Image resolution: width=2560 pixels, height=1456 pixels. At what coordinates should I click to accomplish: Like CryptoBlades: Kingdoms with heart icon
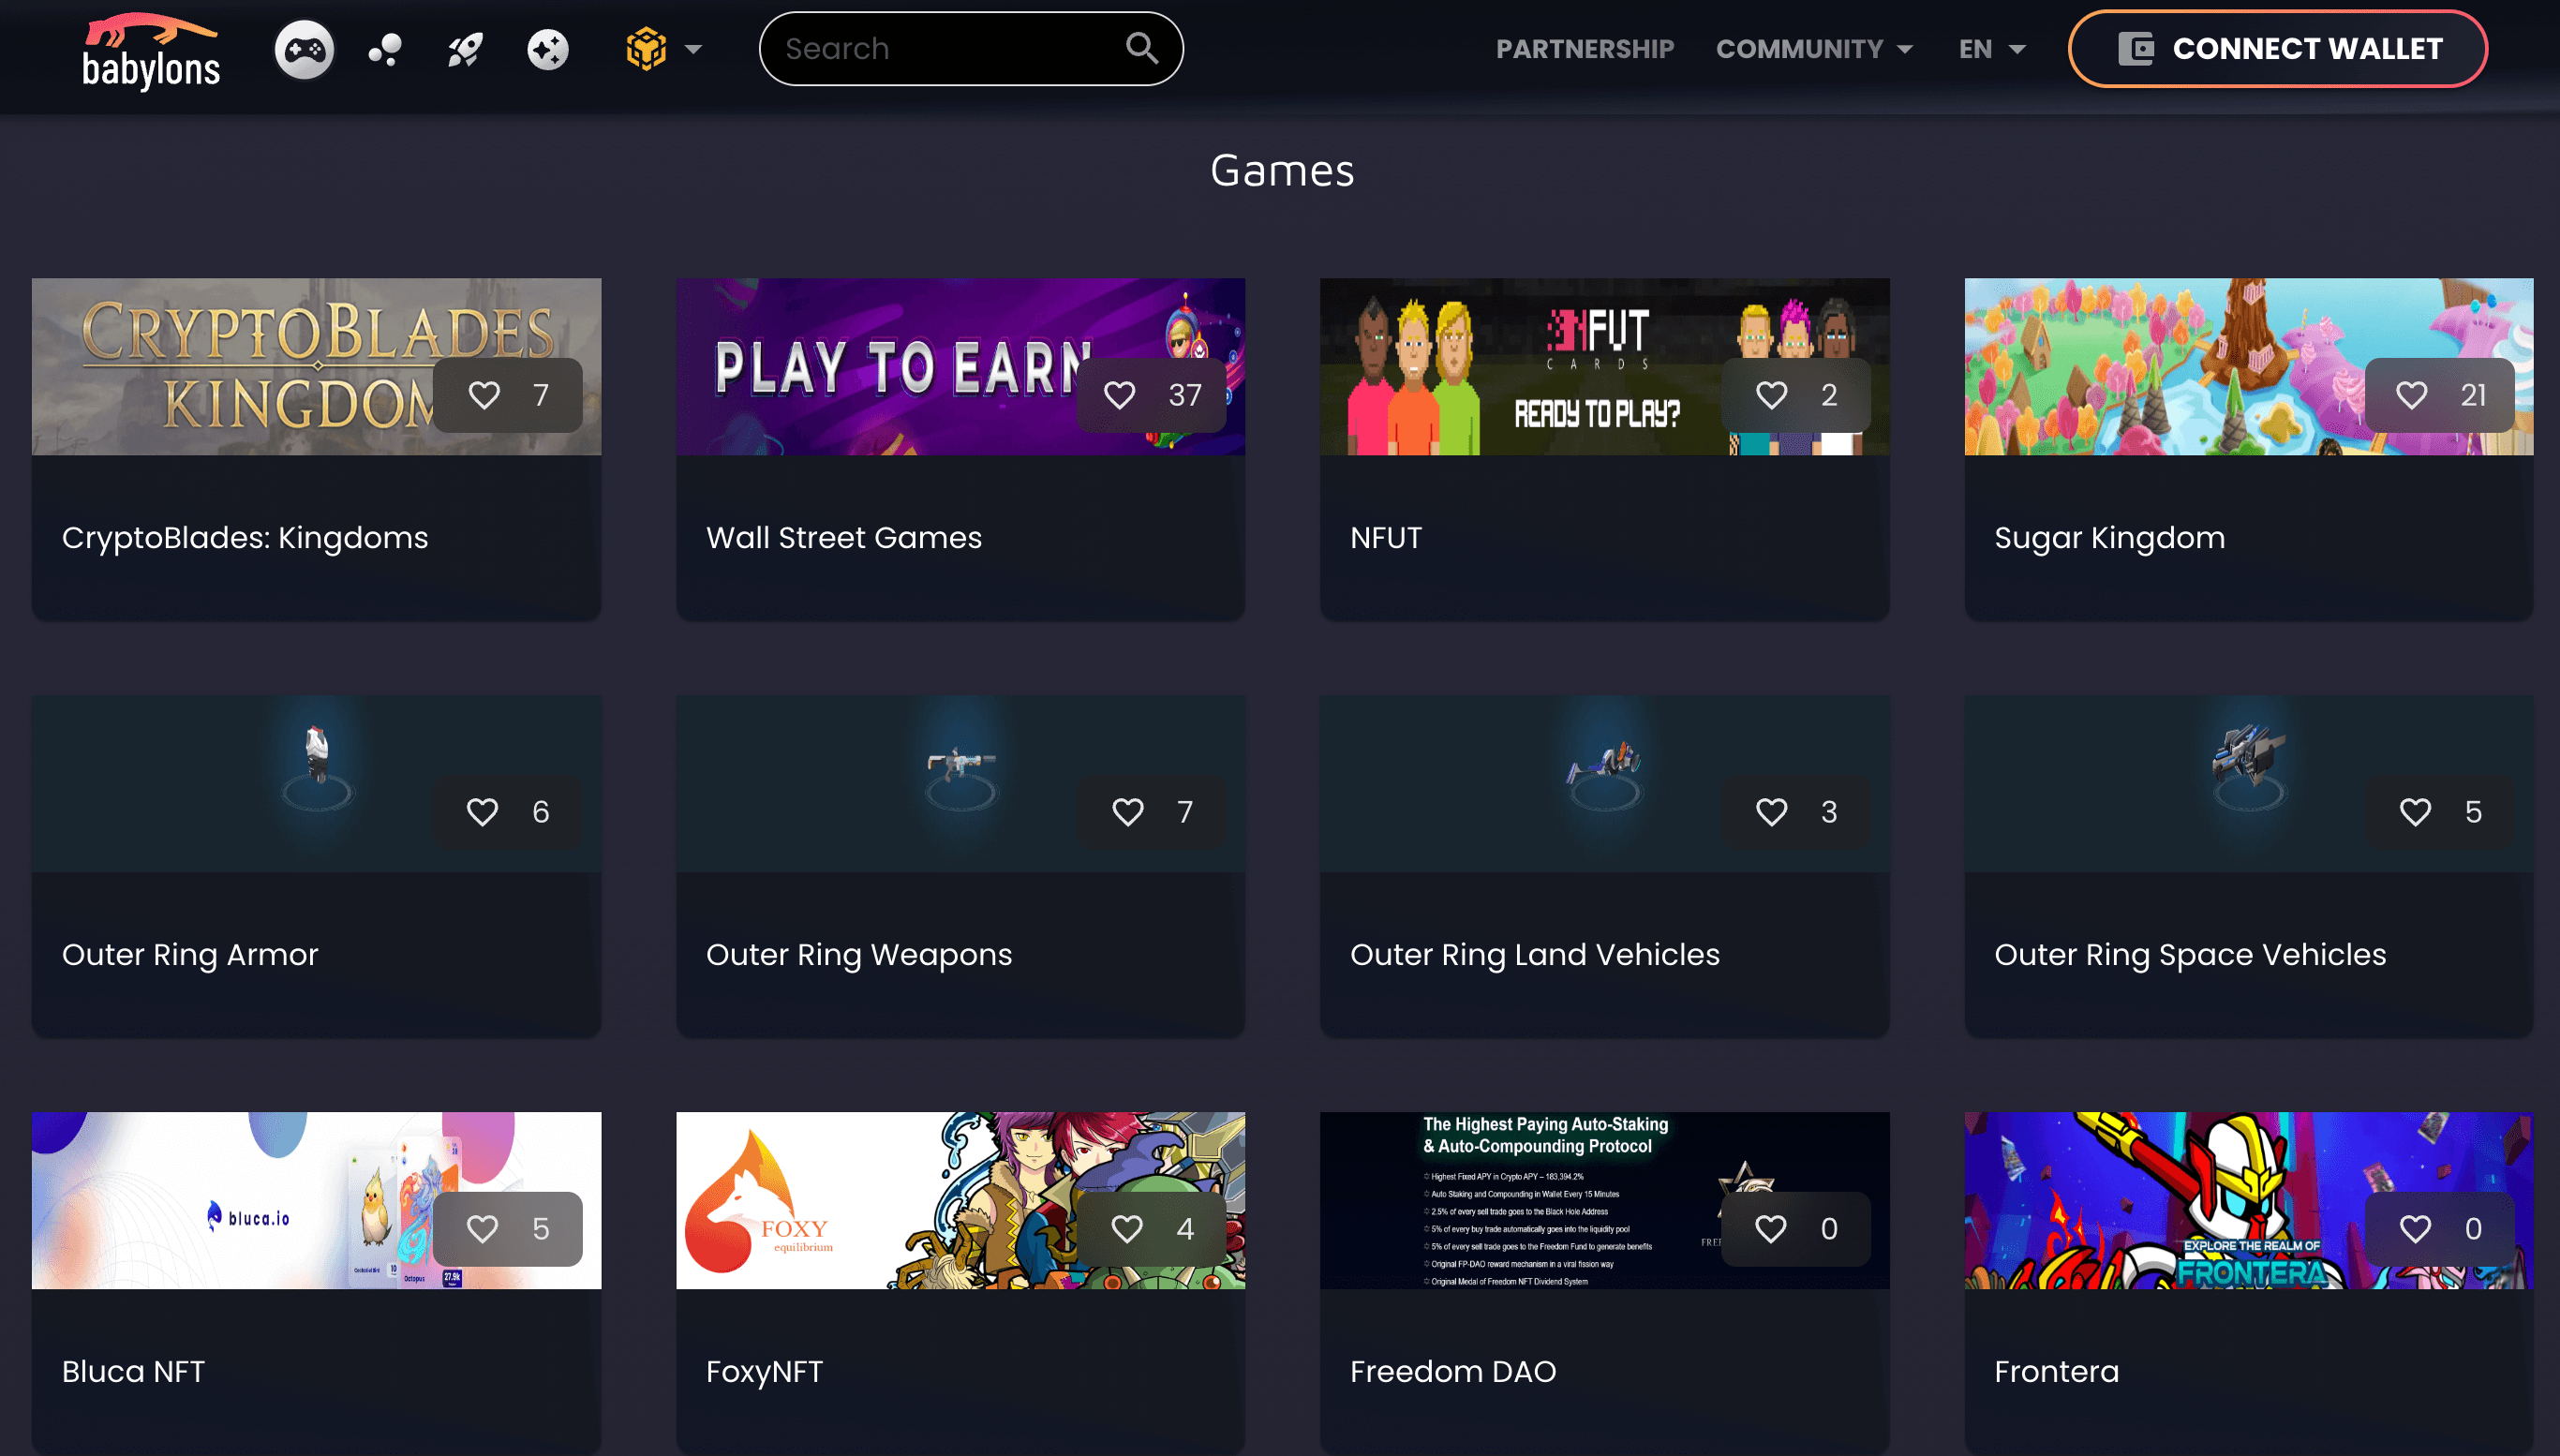click(x=484, y=395)
